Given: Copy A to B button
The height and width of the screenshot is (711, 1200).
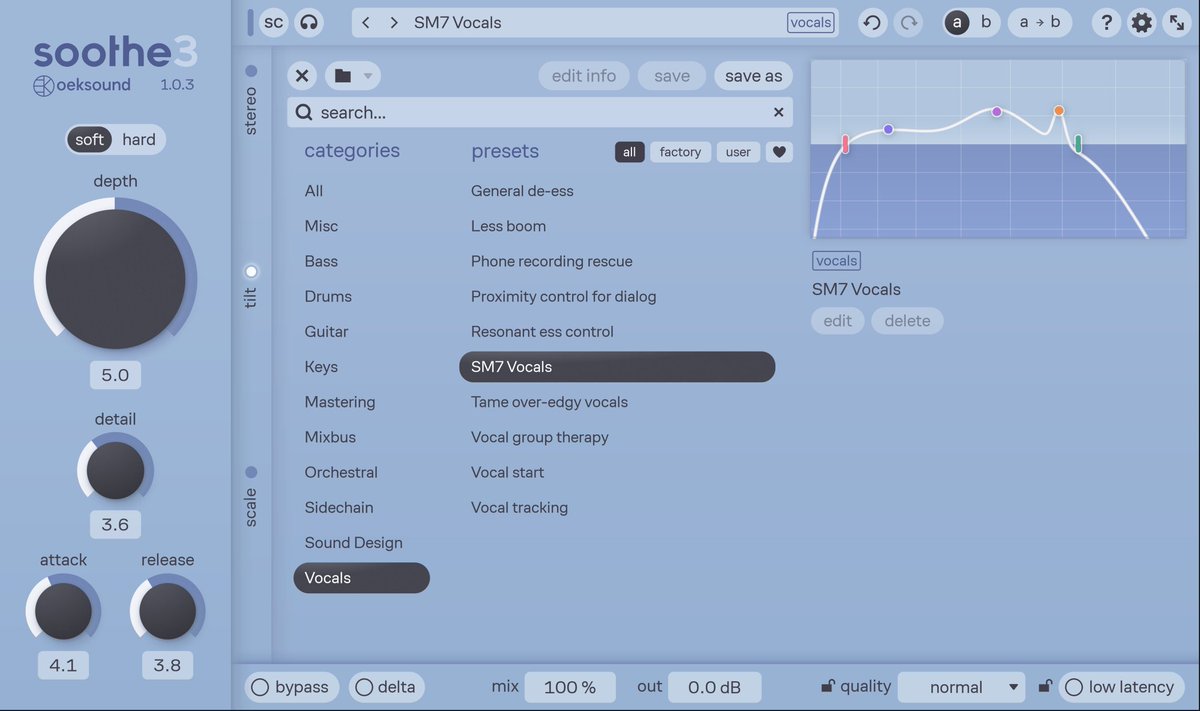Looking at the screenshot, I should pos(1040,22).
